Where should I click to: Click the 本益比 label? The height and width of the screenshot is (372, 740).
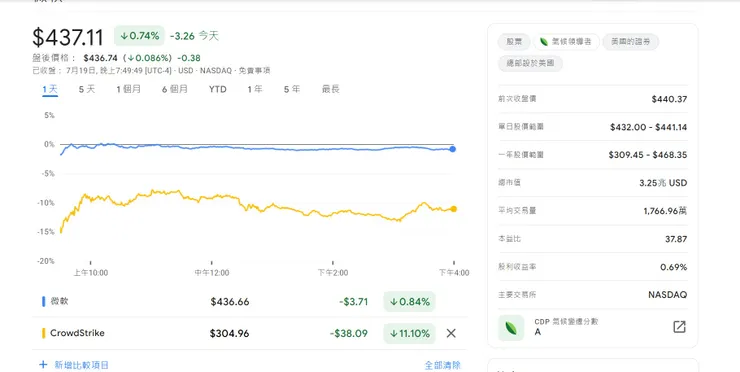tap(509, 239)
